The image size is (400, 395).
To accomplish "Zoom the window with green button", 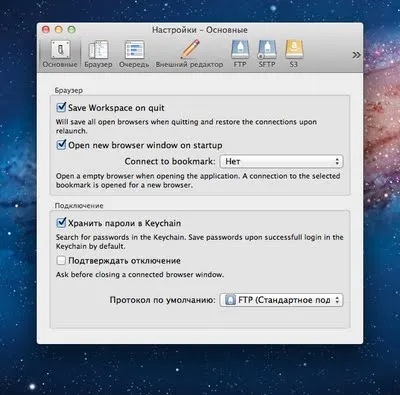I will tap(72, 30).
